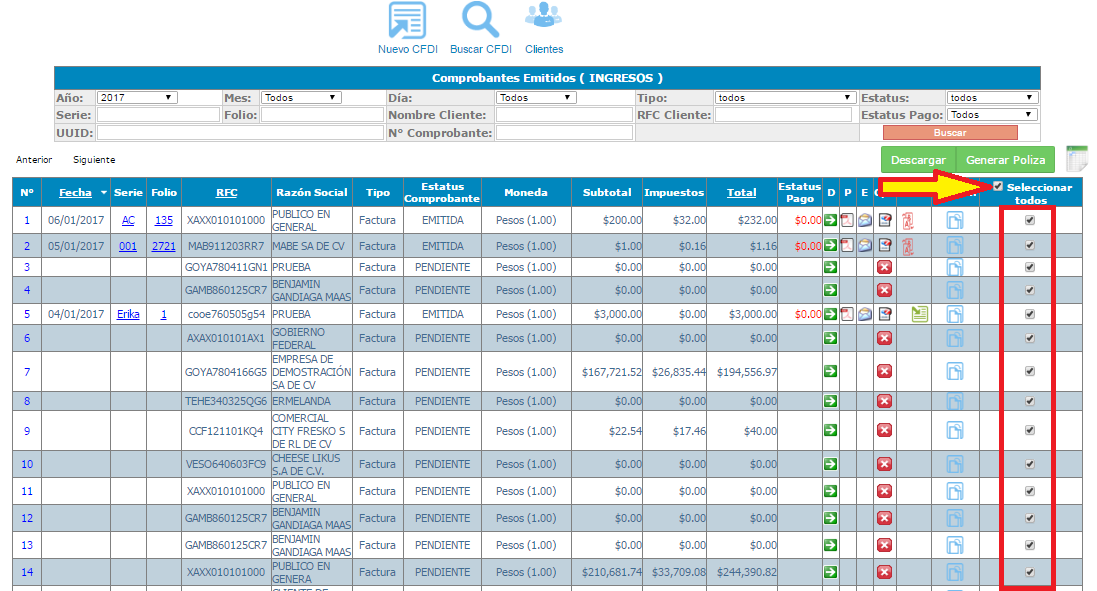Click the red X icon in row 3
Image resolution: width=1097 pixels, height=591 pixels.
(x=884, y=267)
